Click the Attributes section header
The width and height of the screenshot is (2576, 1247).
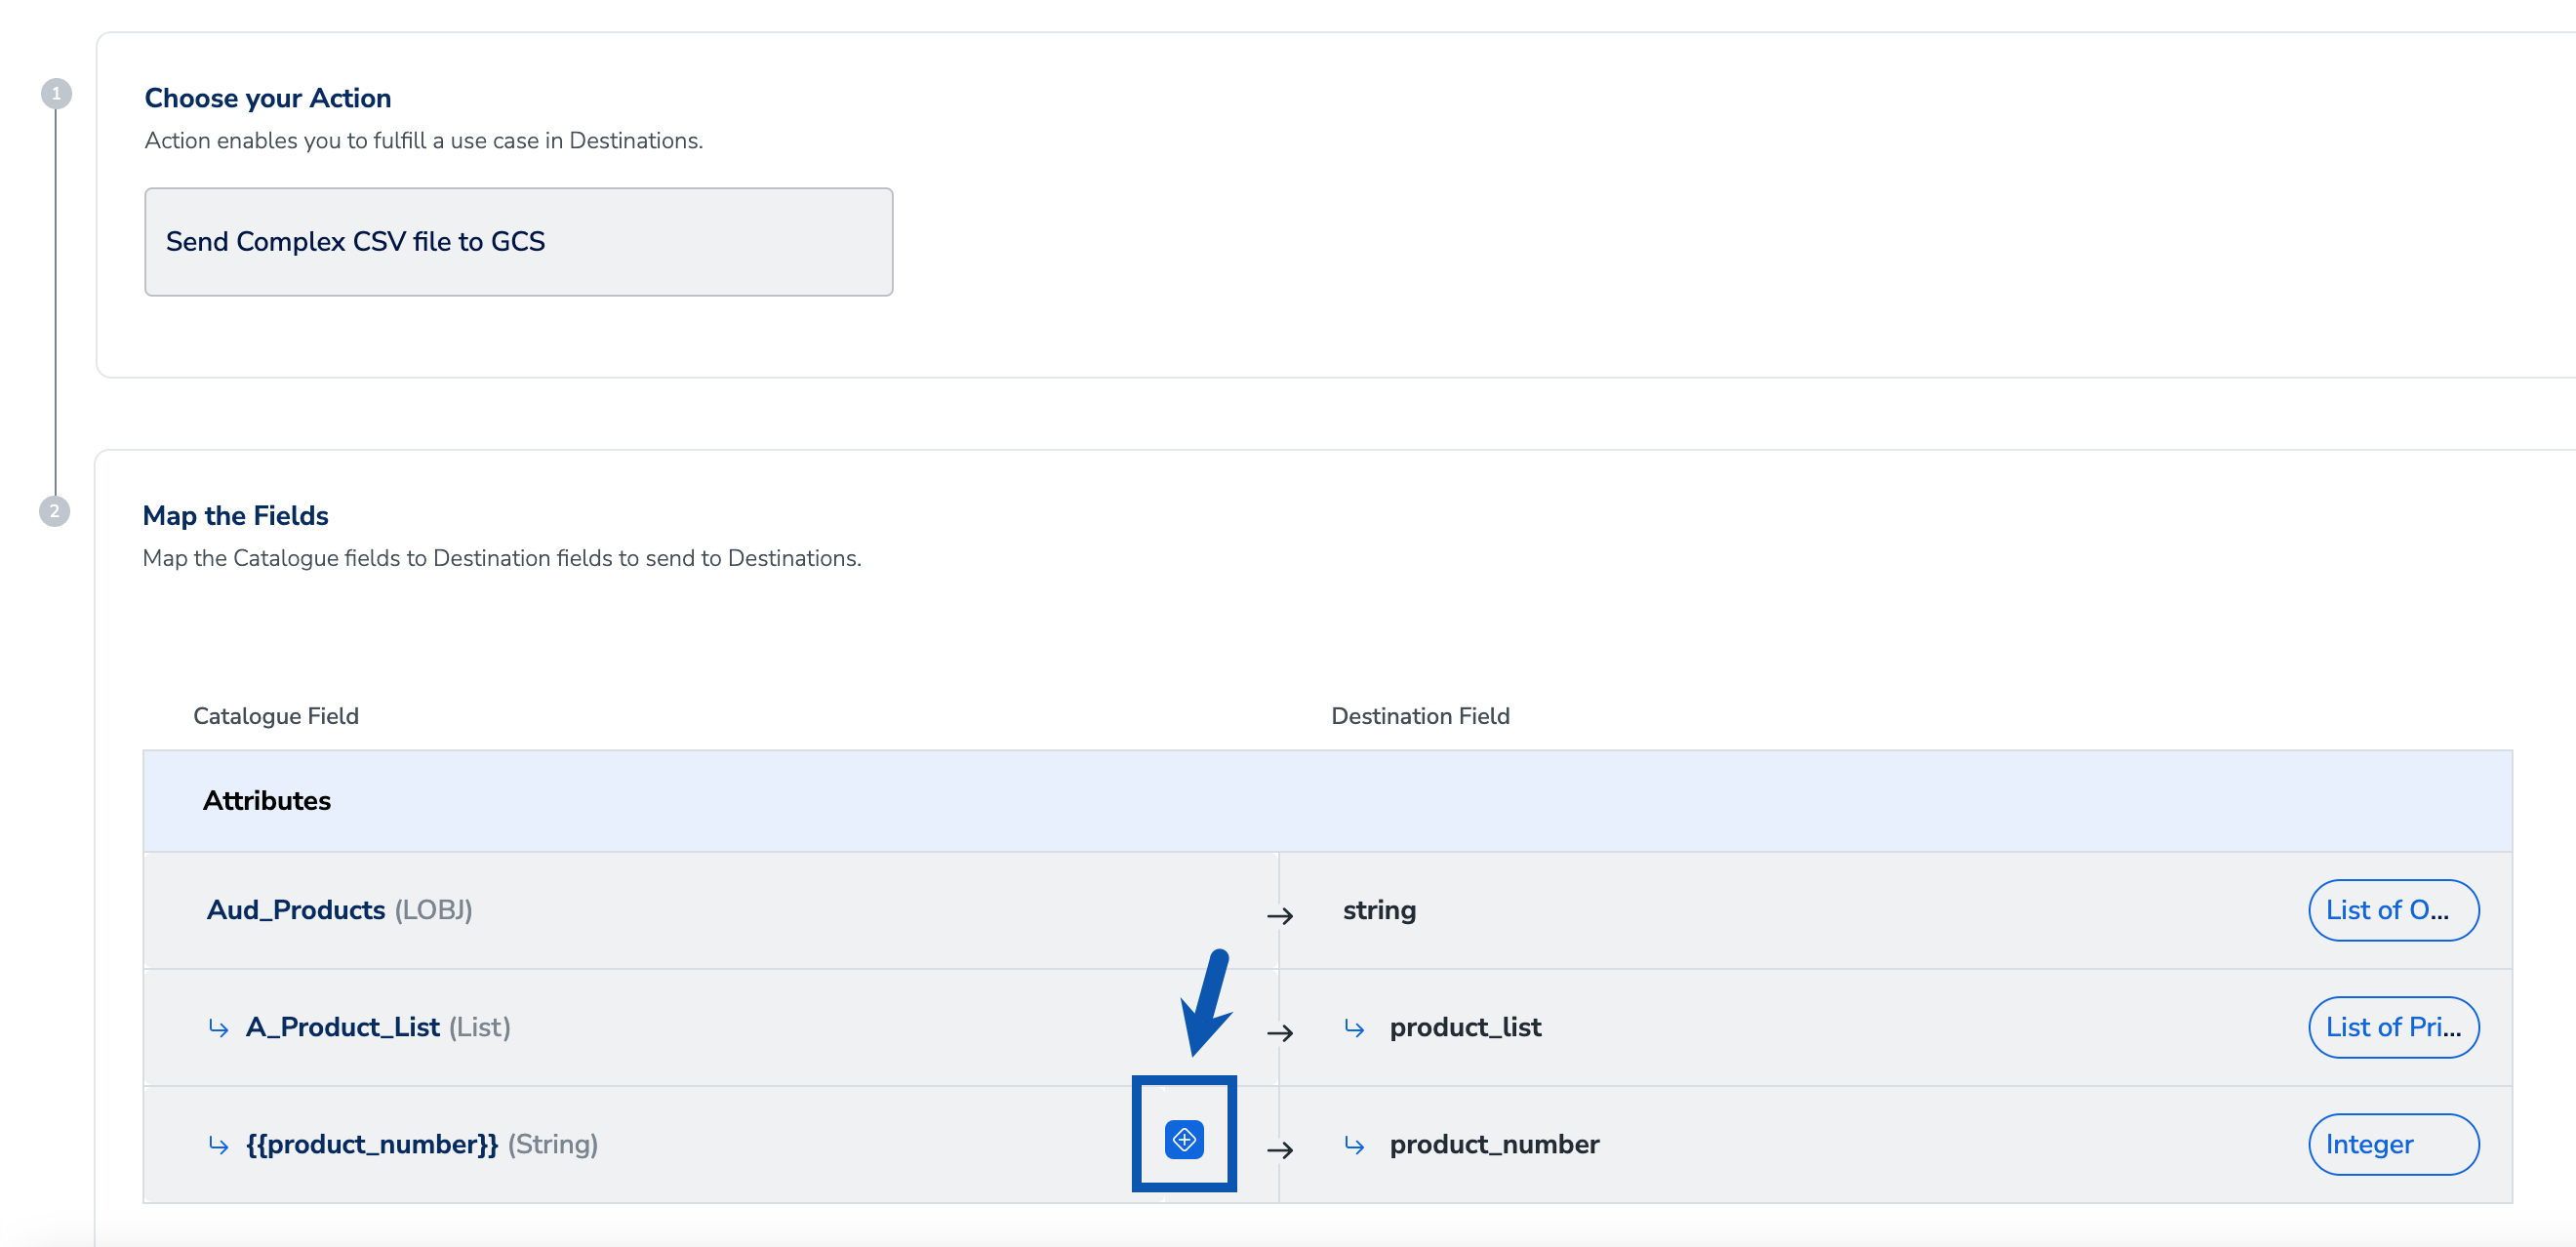pos(267,801)
